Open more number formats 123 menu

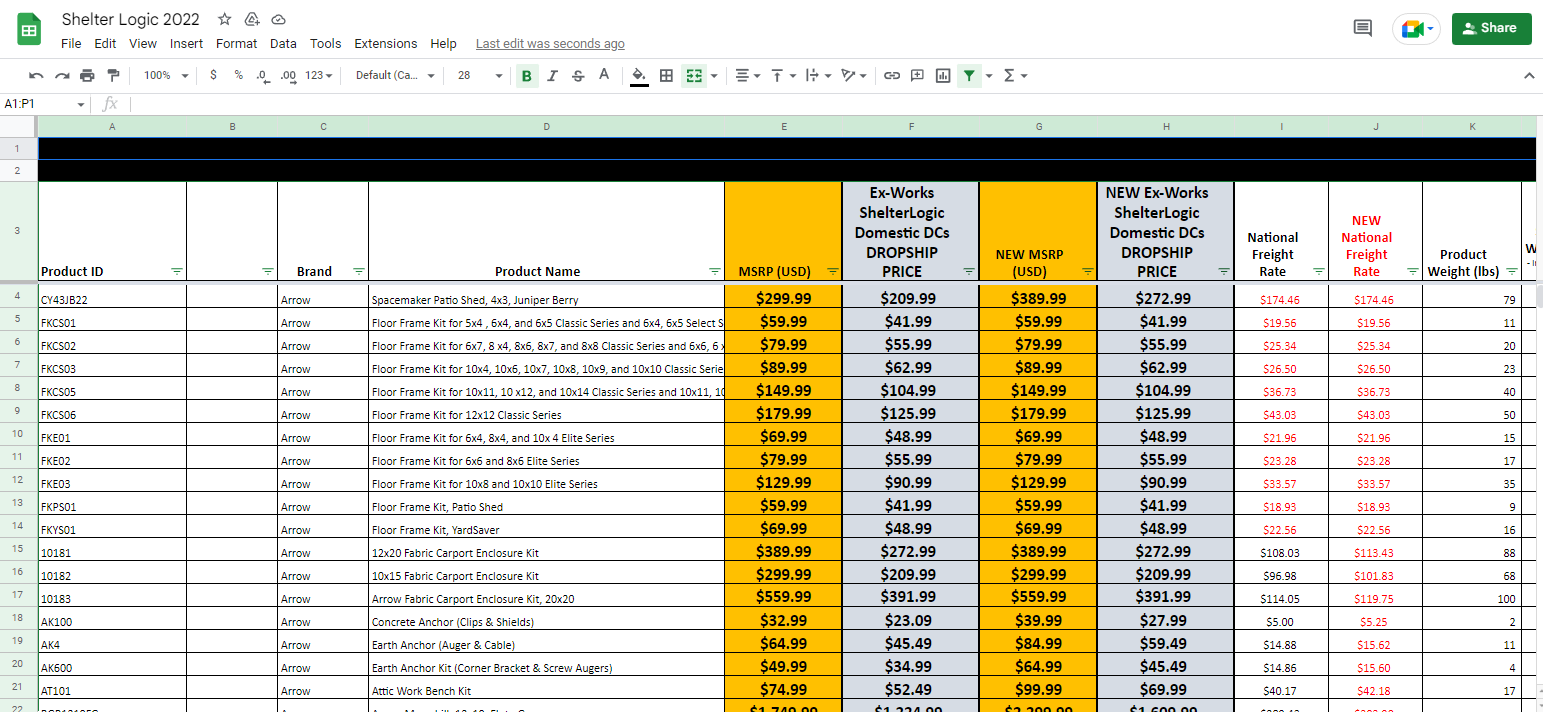tap(319, 75)
